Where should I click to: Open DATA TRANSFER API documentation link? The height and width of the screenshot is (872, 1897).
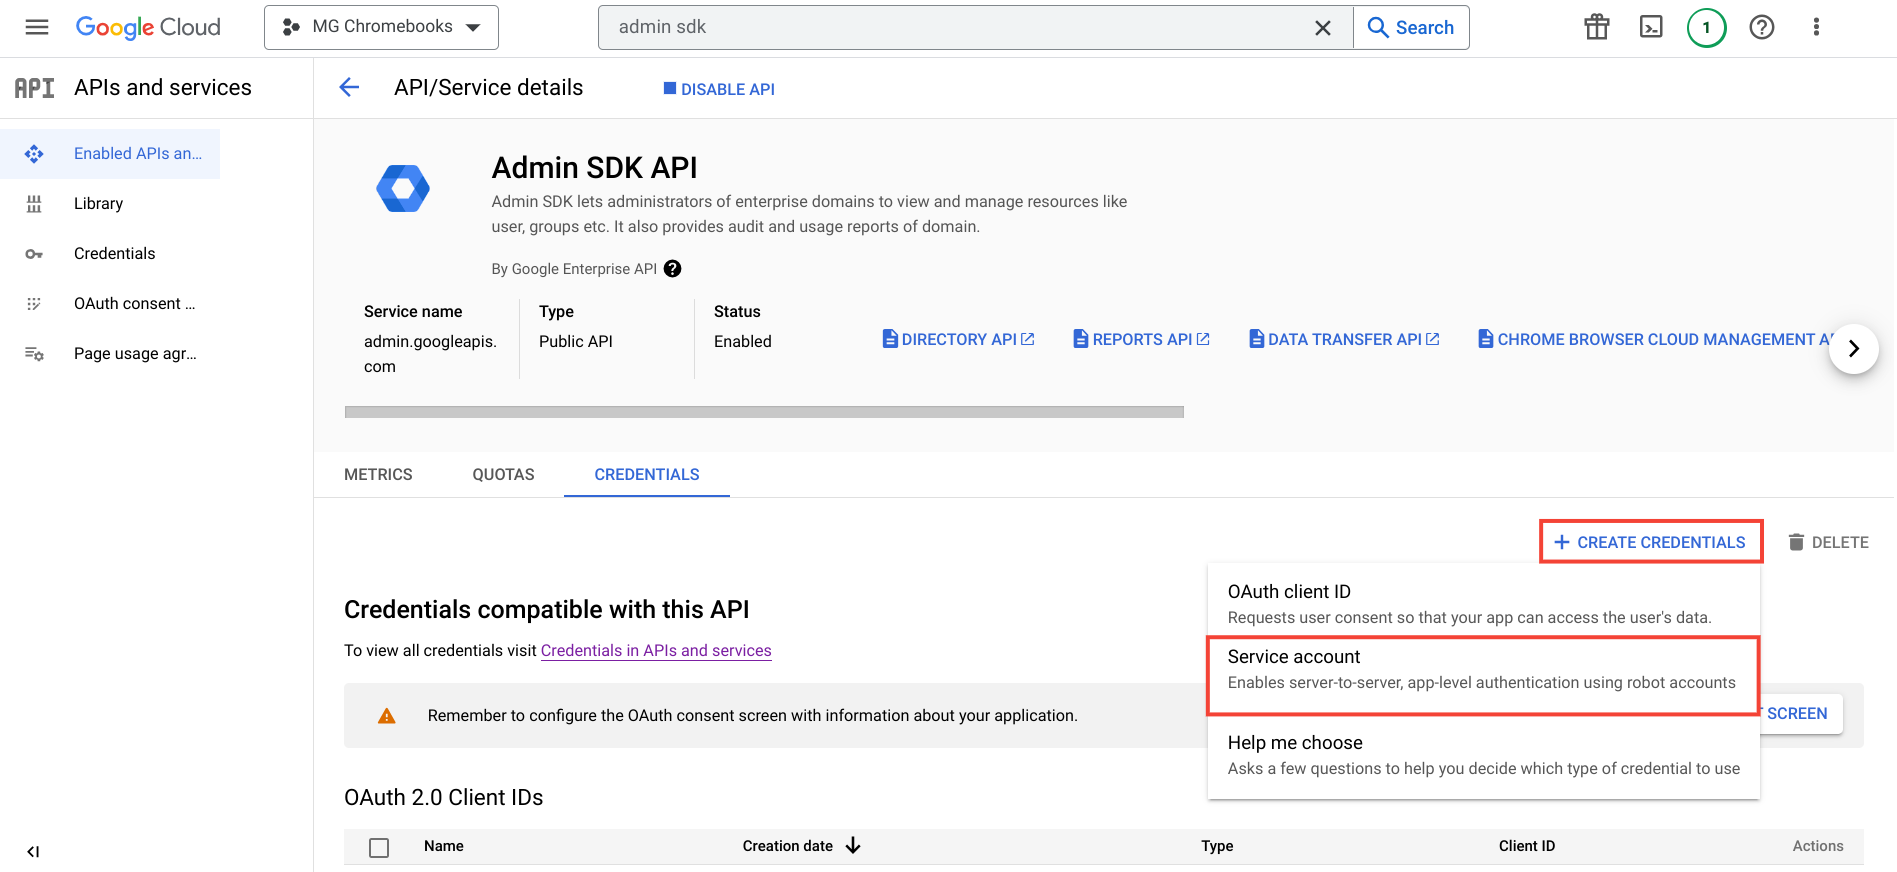(x=1344, y=340)
